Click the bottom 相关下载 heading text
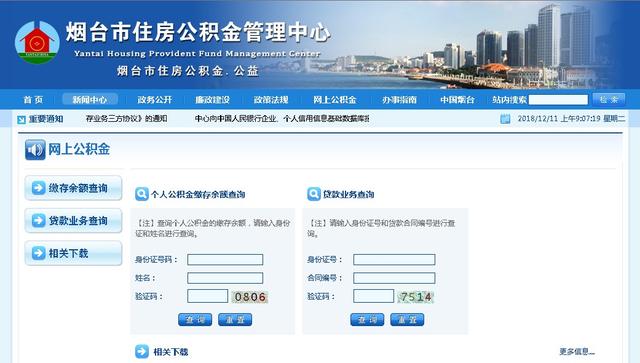The image size is (640, 363). [171, 352]
